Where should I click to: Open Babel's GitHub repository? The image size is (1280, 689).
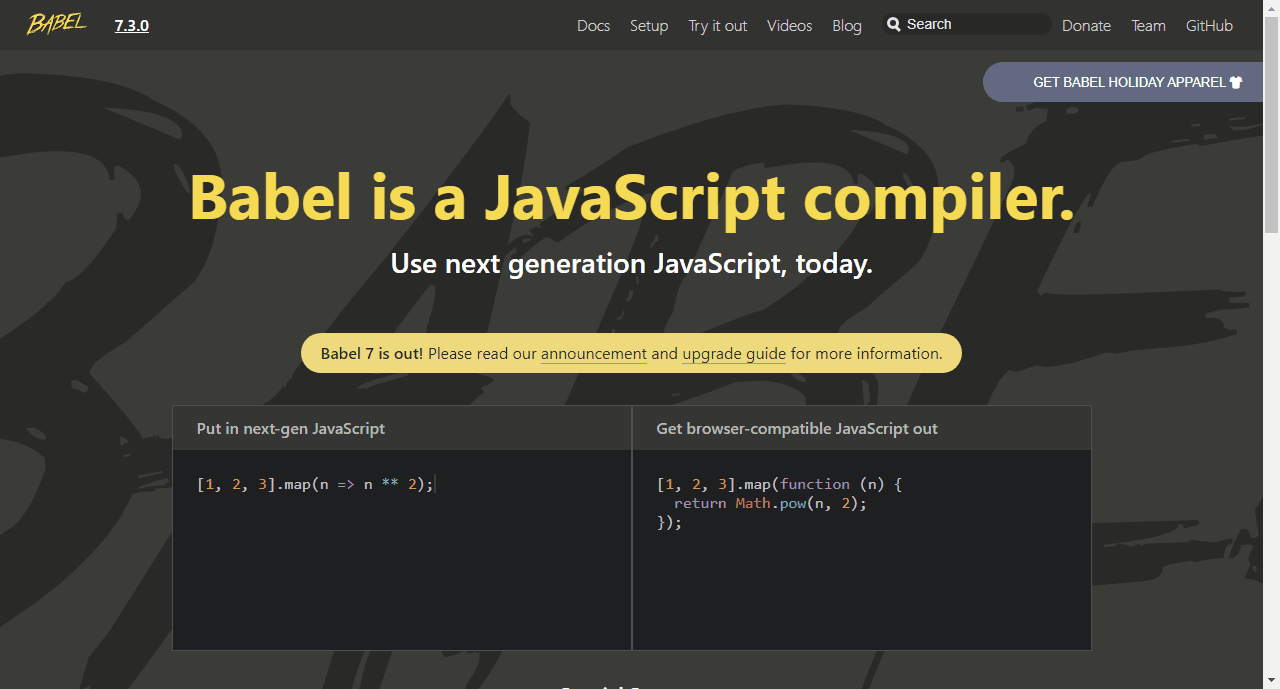(x=1209, y=25)
